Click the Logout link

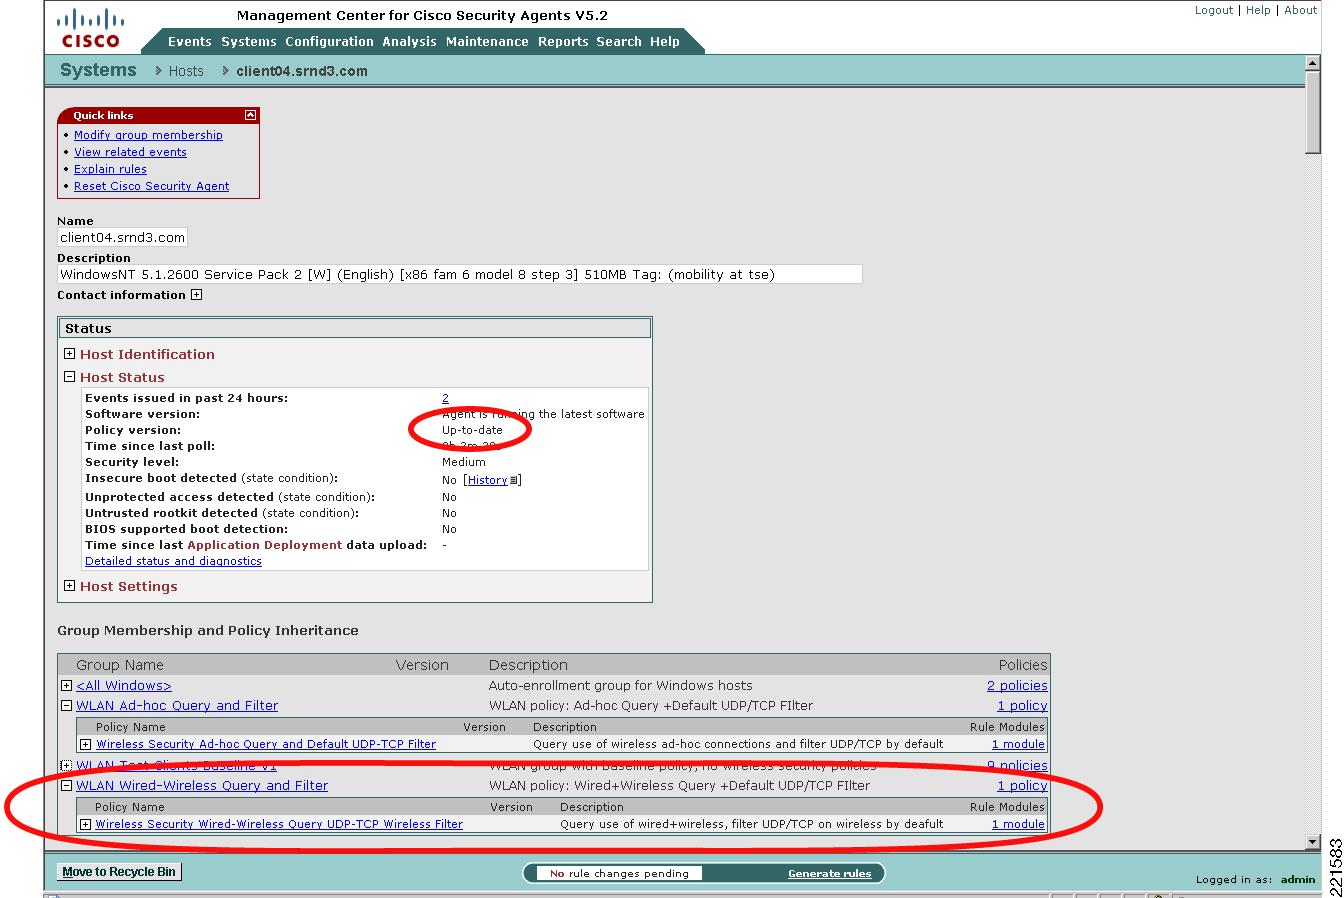pyautogui.click(x=1214, y=10)
